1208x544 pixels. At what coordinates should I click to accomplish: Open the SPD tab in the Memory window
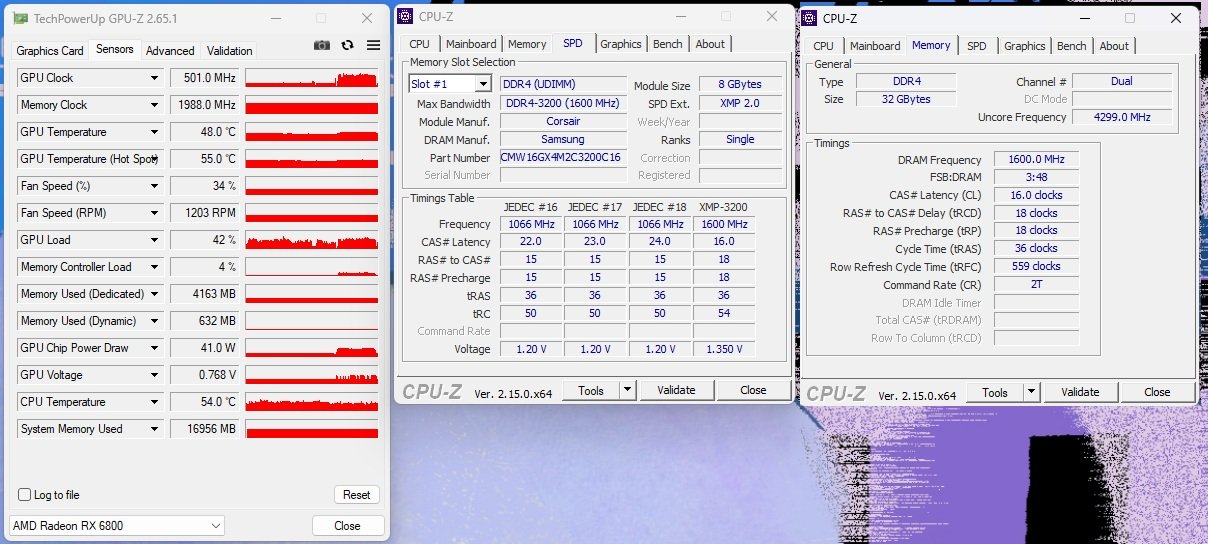977,46
